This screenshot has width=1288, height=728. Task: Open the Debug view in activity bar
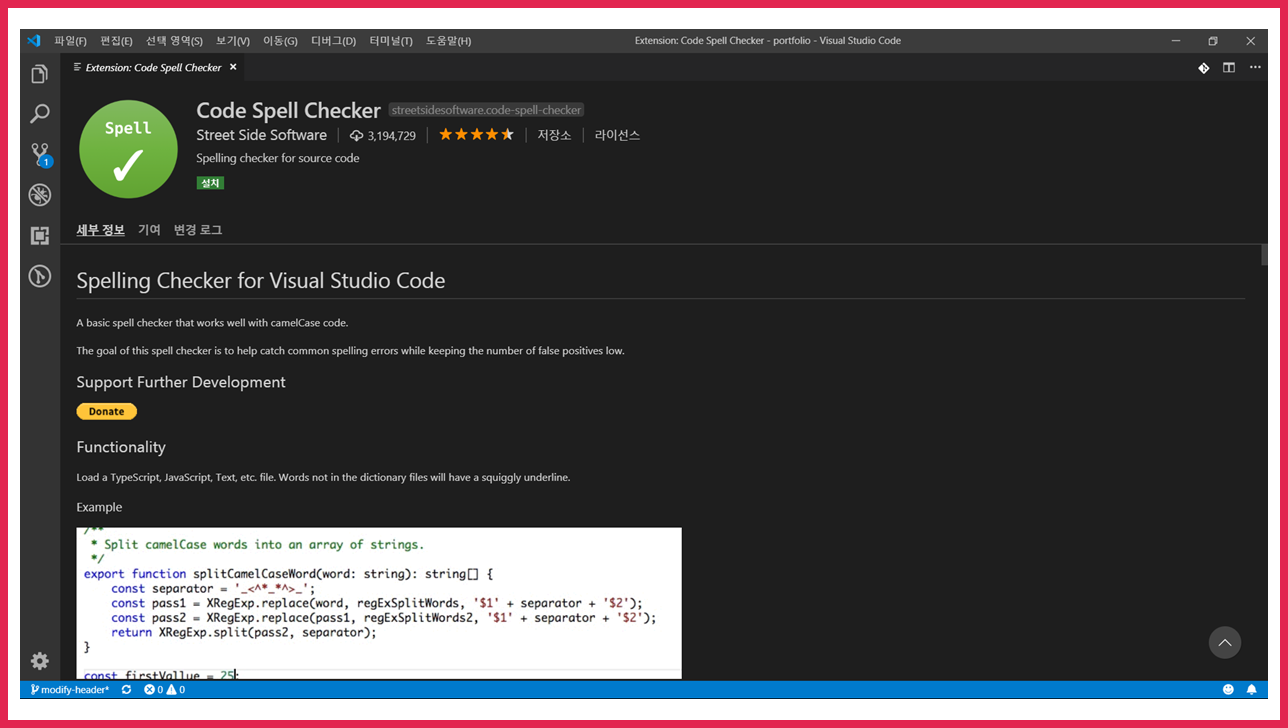(x=40, y=195)
